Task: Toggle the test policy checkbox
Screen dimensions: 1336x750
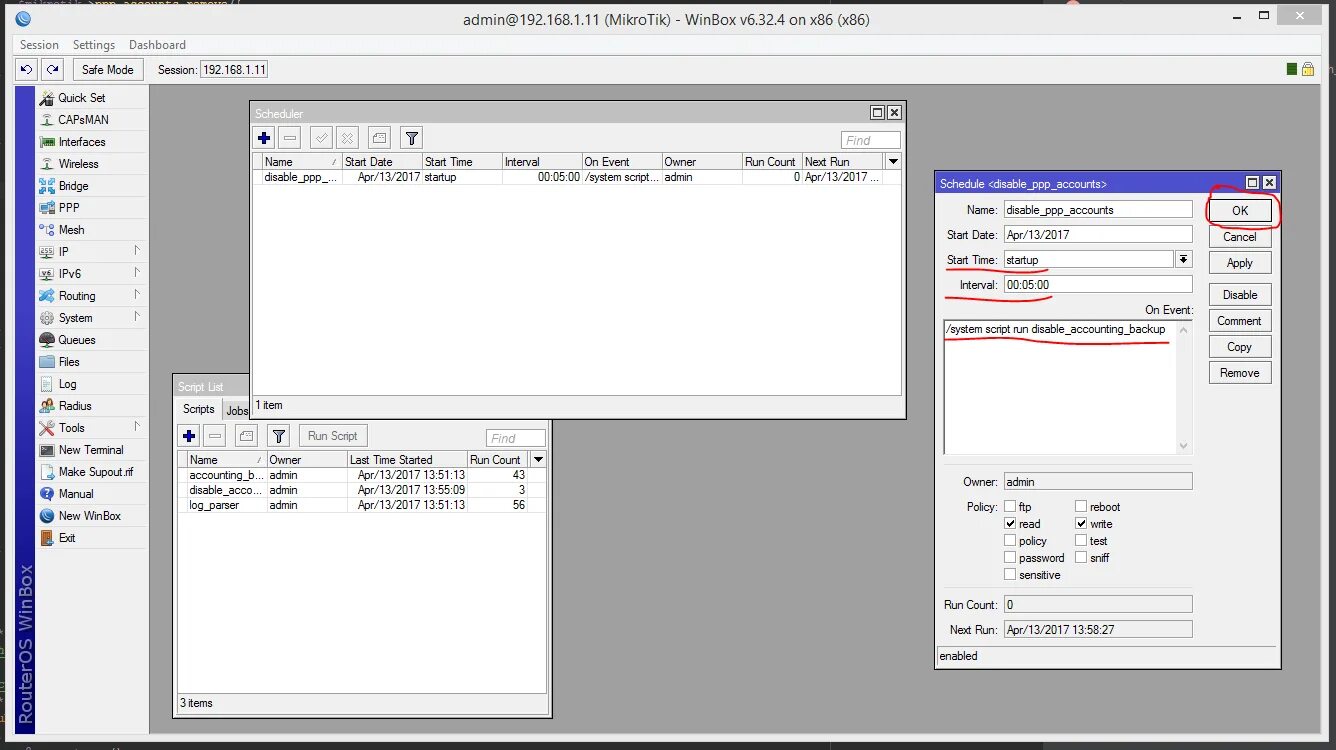Action: (x=1081, y=541)
